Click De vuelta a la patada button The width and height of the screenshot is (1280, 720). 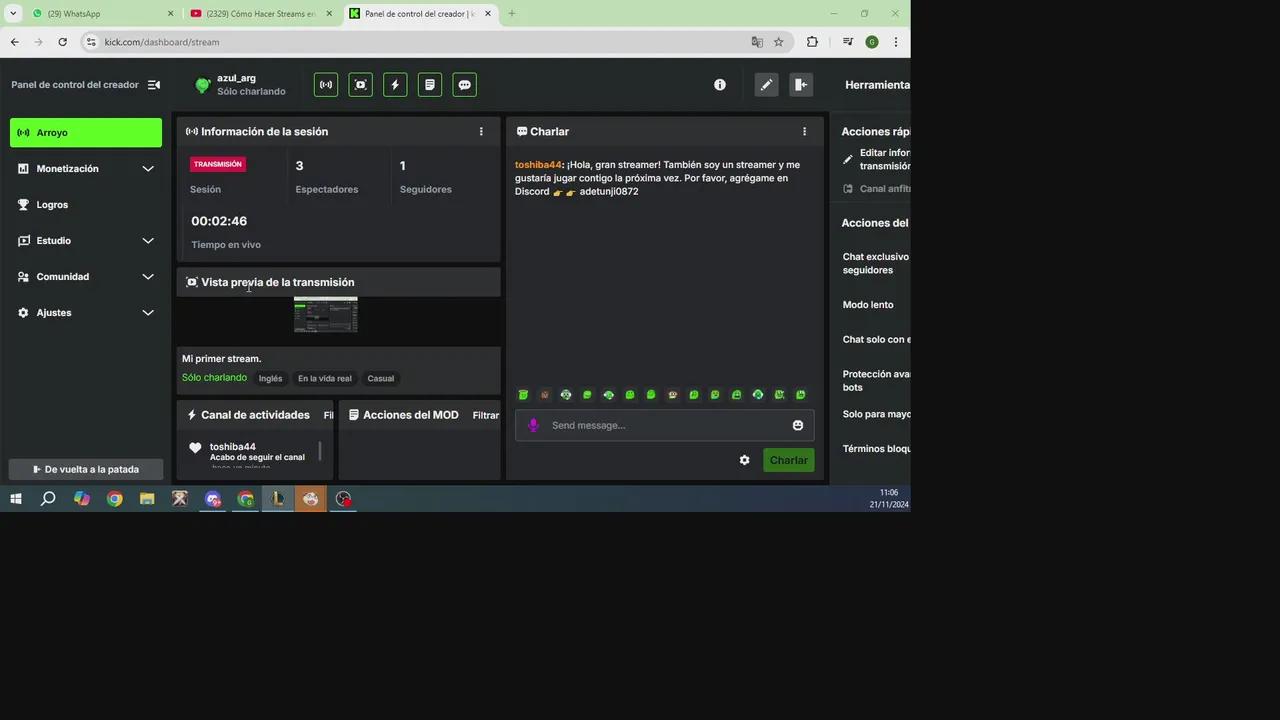(86, 469)
